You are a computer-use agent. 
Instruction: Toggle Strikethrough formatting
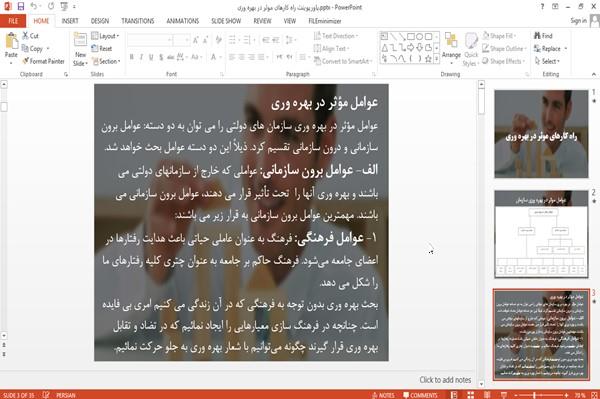click(x=170, y=57)
